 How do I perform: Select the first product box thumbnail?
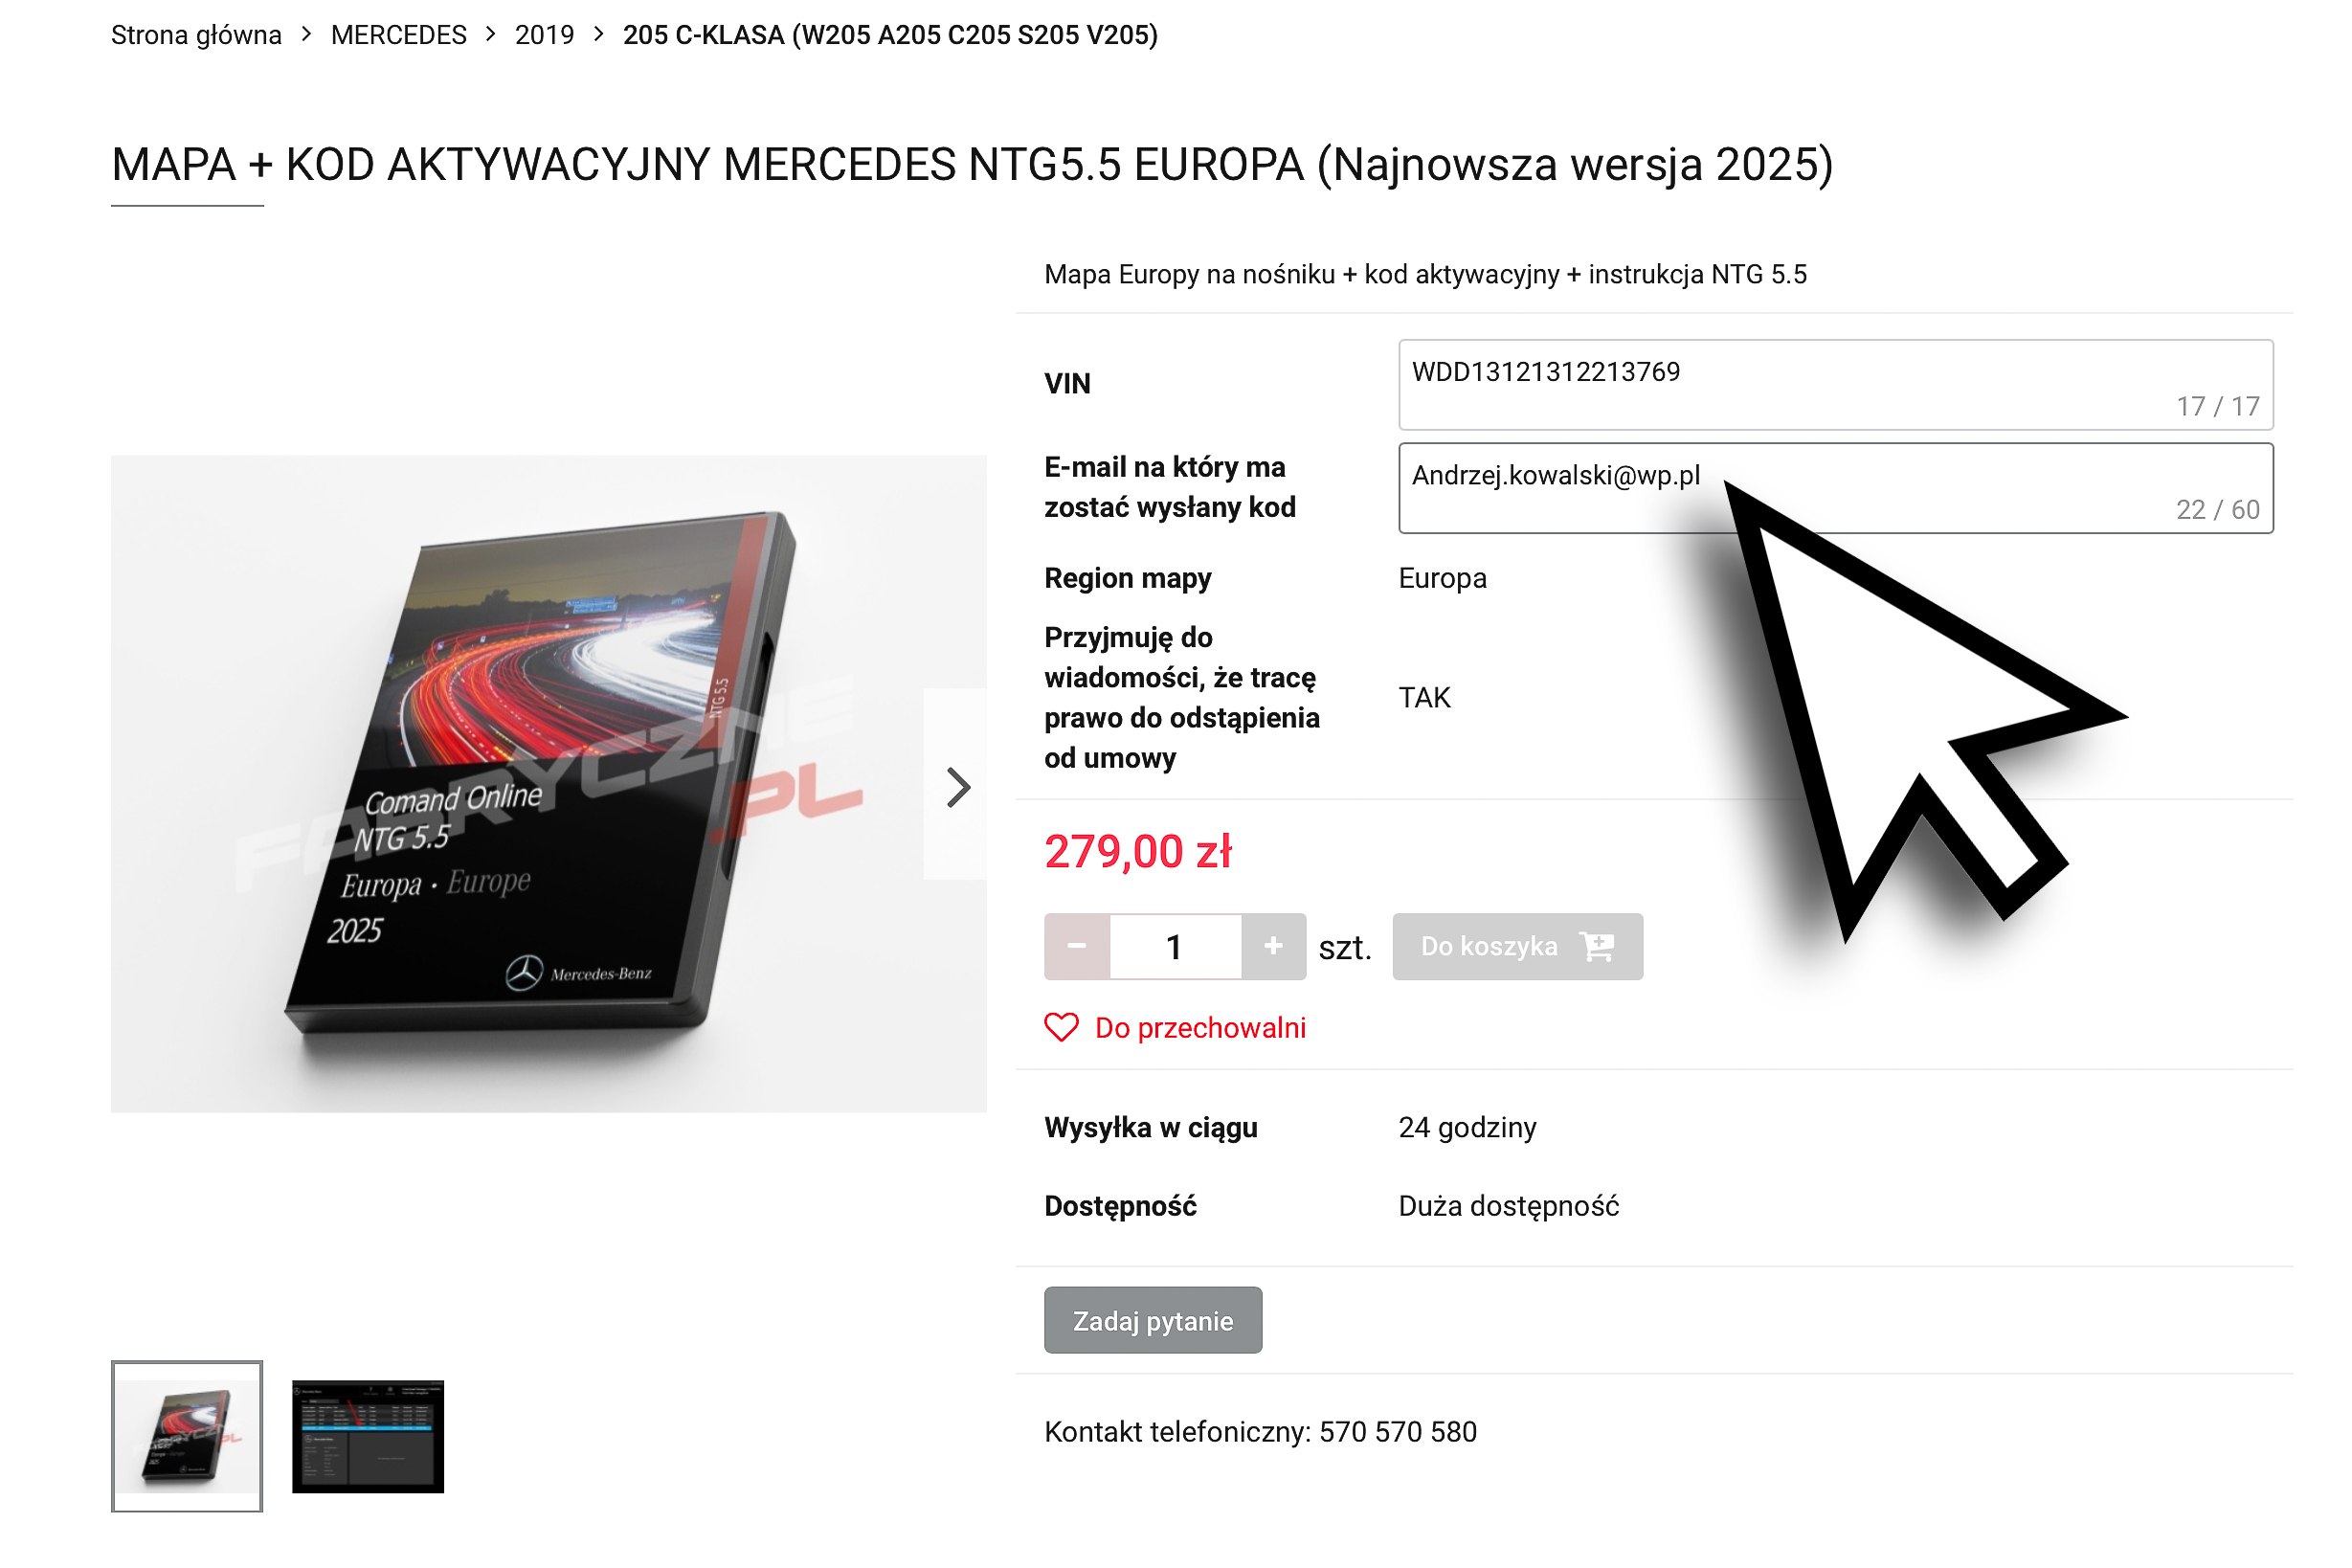tap(187, 1436)
